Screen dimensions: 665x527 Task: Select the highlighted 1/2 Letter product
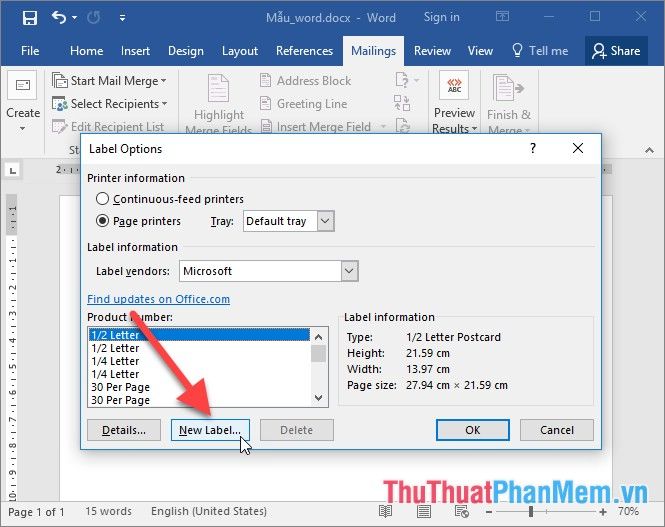199,335
